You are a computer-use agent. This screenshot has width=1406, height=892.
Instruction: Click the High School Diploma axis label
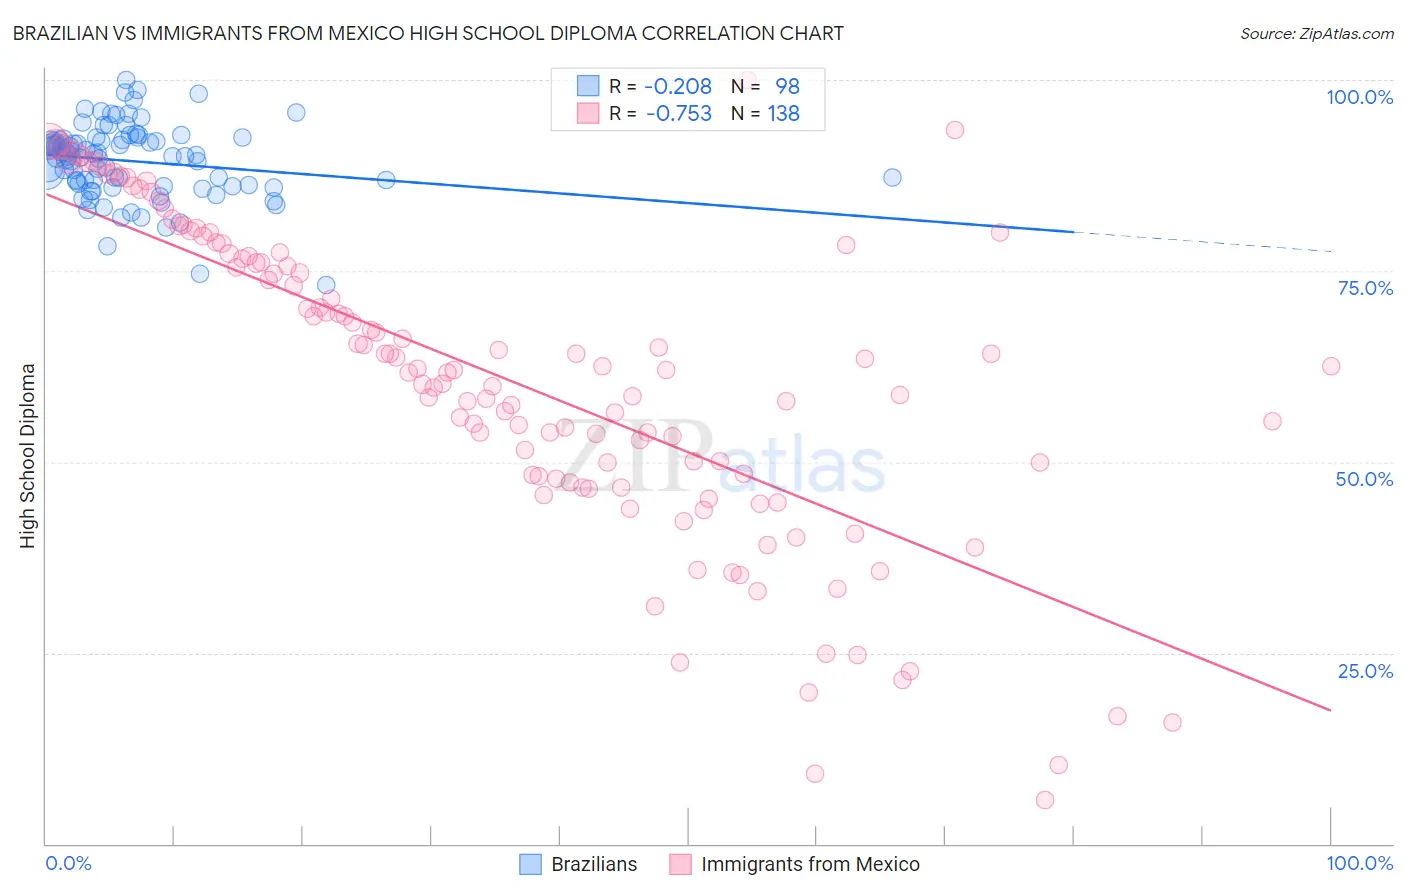(28, 455)
